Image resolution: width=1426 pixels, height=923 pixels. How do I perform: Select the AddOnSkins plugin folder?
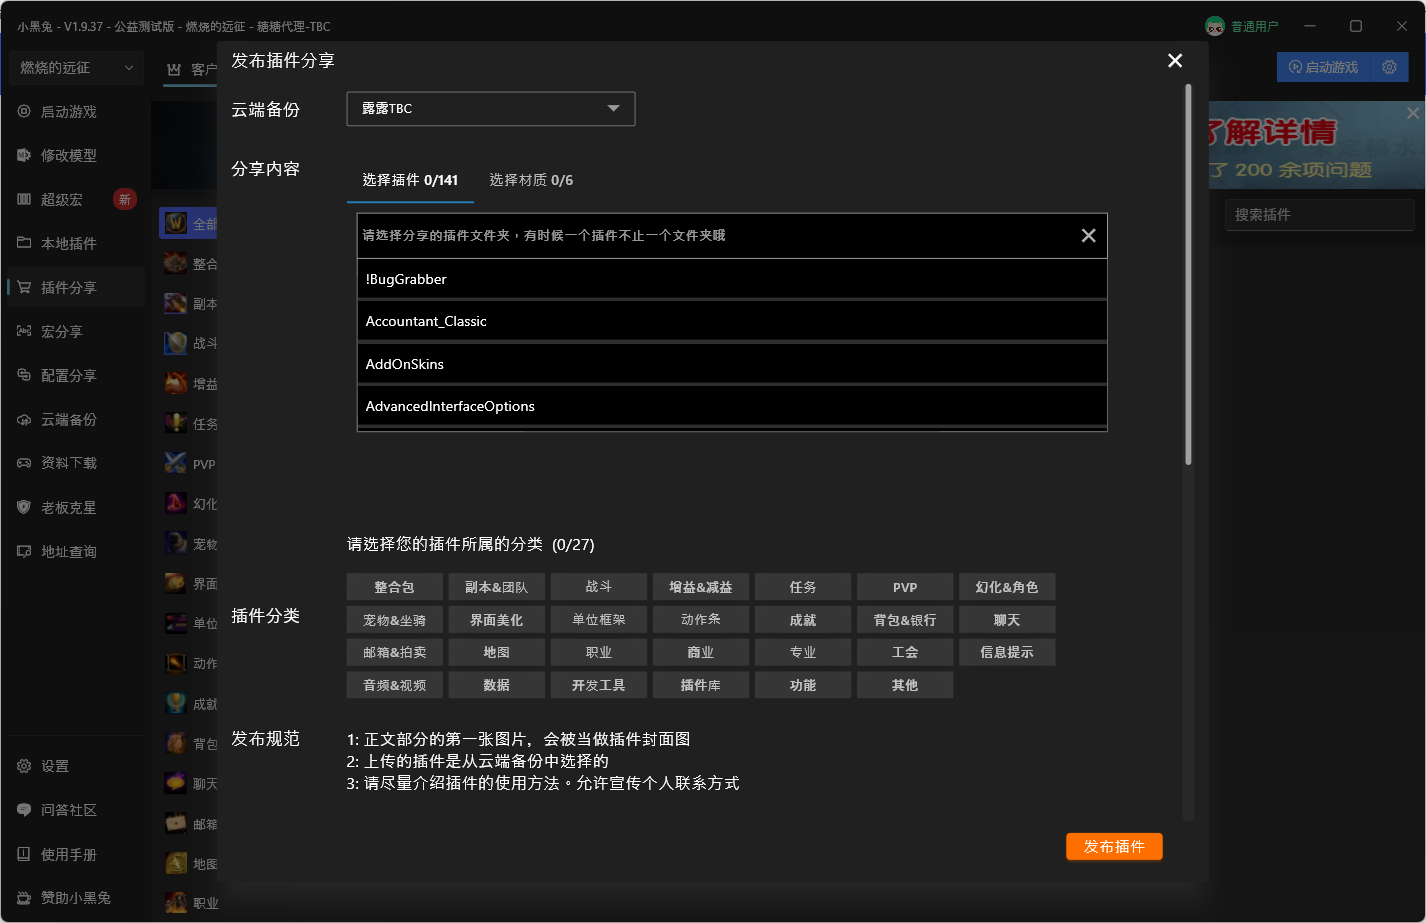click(732, 364)
